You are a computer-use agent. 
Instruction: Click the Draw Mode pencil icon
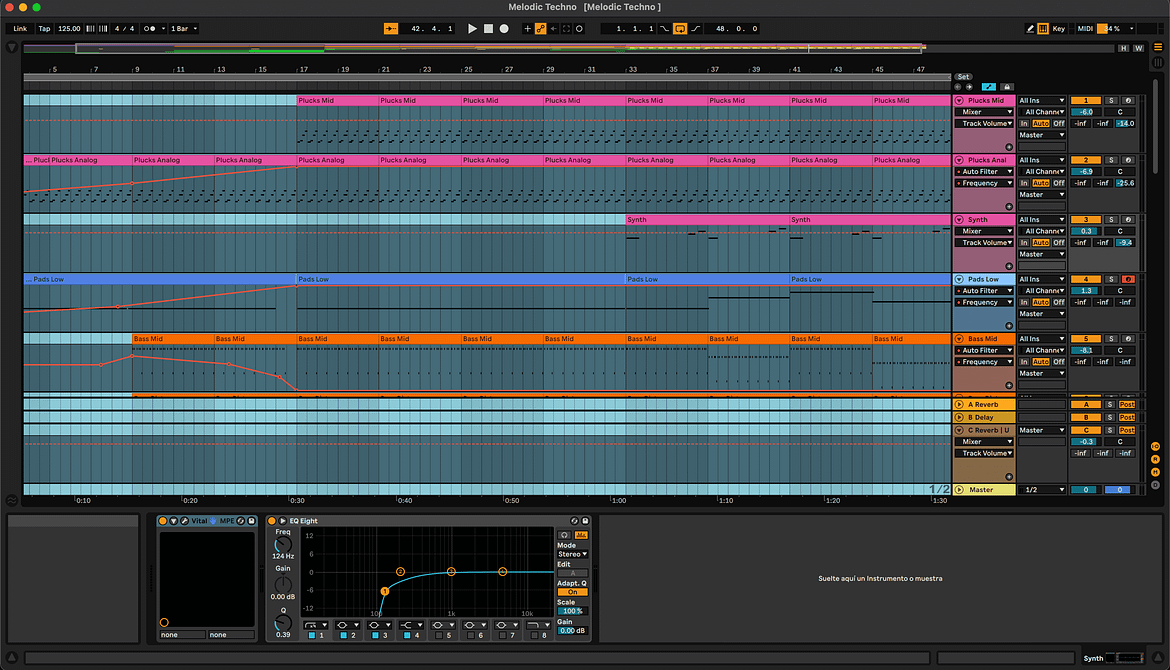pyautogui.click(x=1030, y=29)
